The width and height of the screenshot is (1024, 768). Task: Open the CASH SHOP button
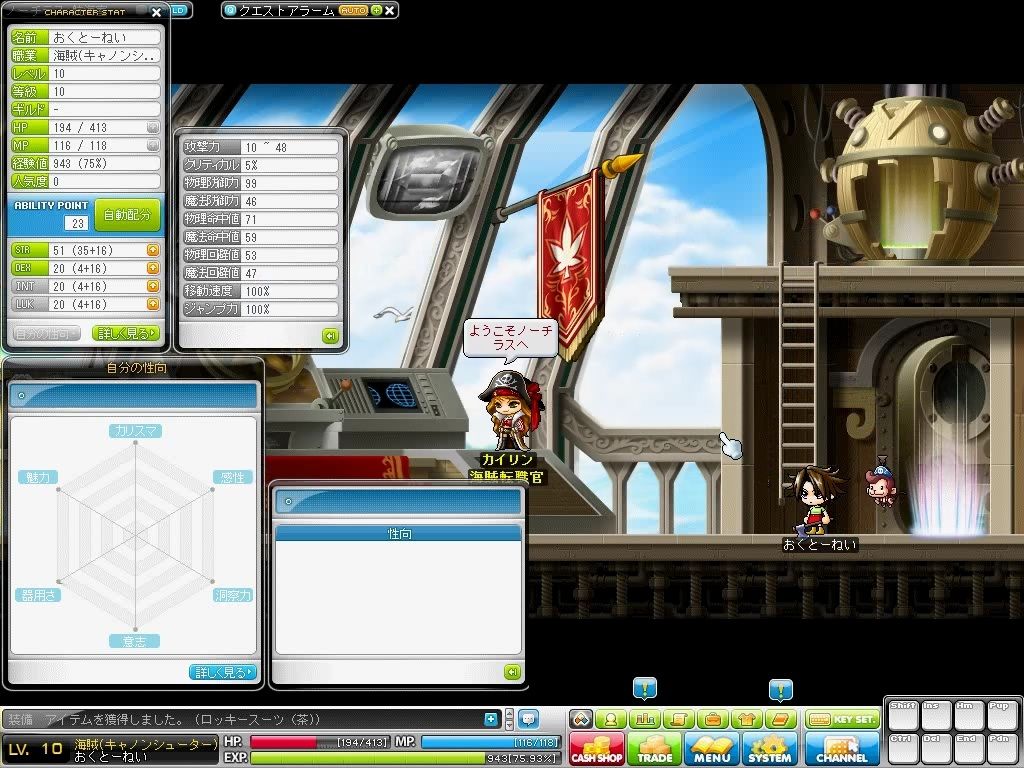click(596, 749)
